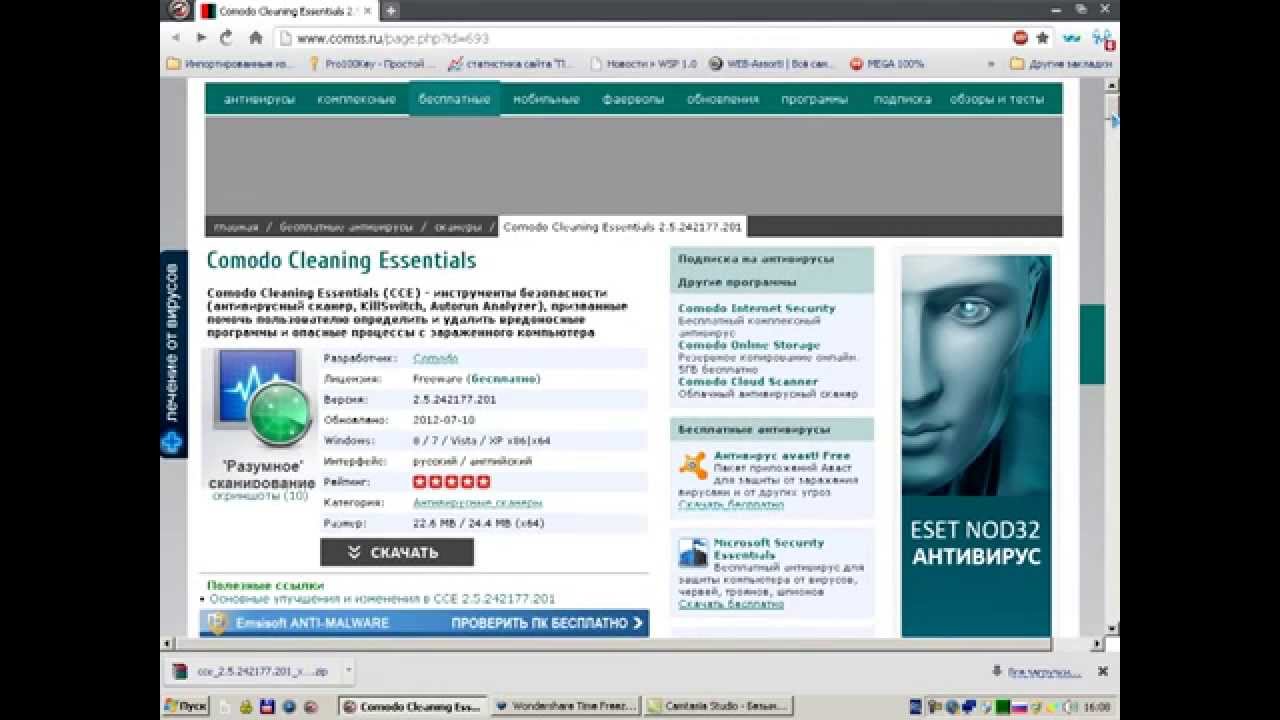Select the обновления menu item
Viewport: 1280px width, 720px height.
click(x=723, y=99)
